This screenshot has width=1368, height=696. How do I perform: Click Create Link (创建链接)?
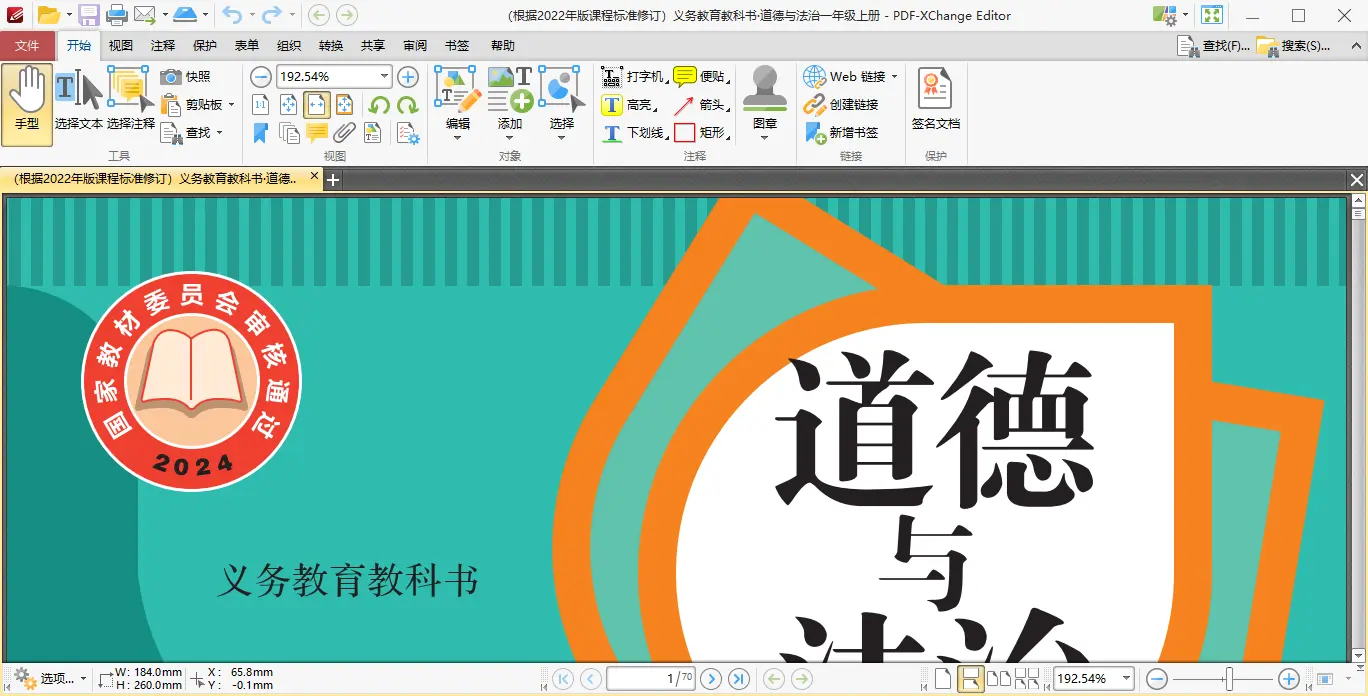pyautogui.click(x=841, y=105)
